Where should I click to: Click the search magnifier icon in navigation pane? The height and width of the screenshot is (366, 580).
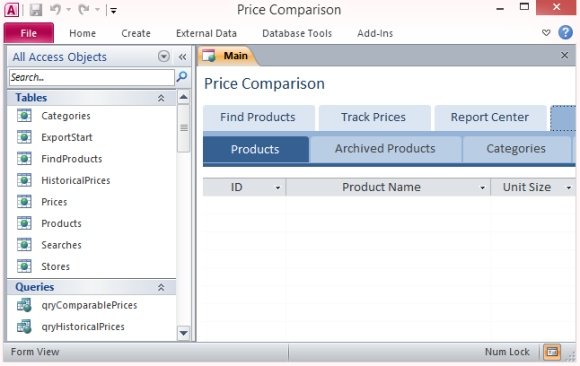pos(182,77)
